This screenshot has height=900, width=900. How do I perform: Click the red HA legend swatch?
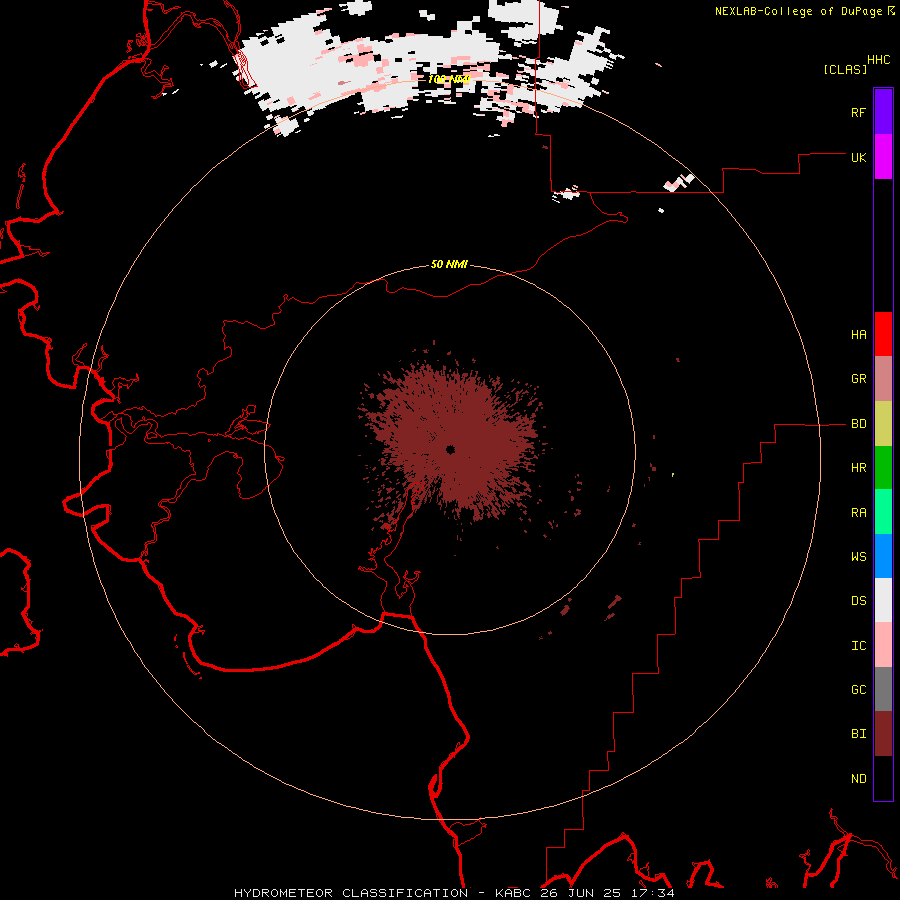(x=883, y=334)
